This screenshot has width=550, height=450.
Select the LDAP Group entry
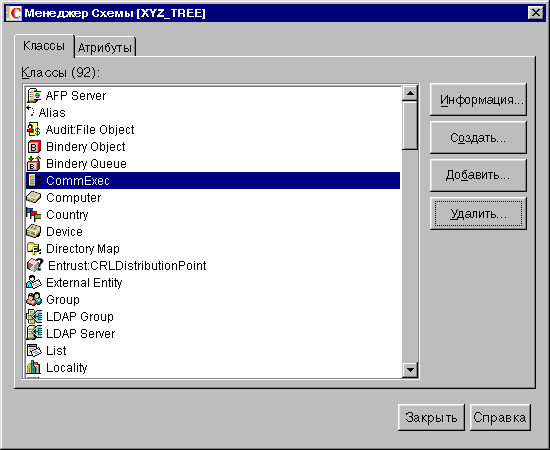tap(213, 317)
